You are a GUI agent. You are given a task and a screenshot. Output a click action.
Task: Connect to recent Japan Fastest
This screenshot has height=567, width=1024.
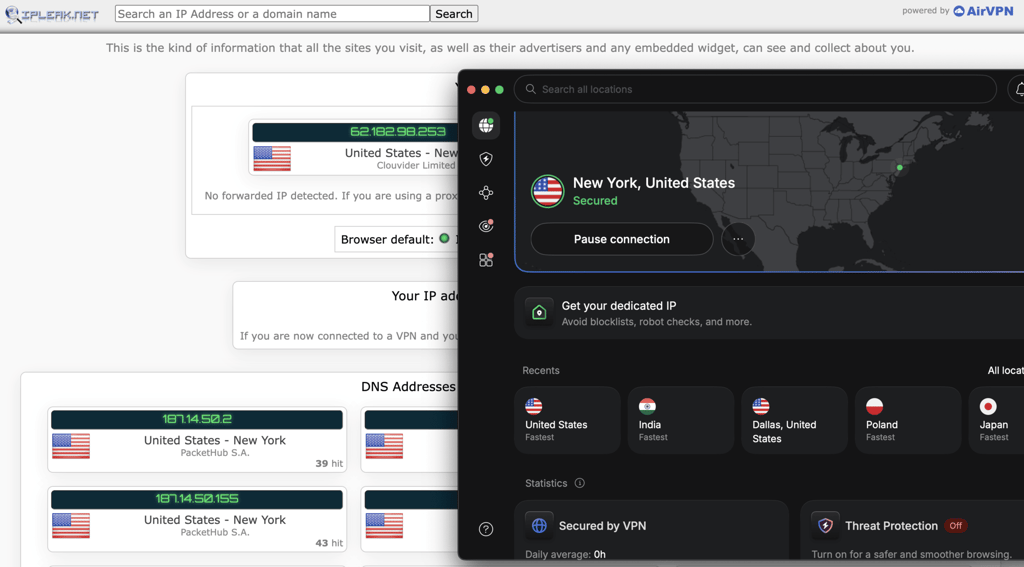(x=997, y=420)
